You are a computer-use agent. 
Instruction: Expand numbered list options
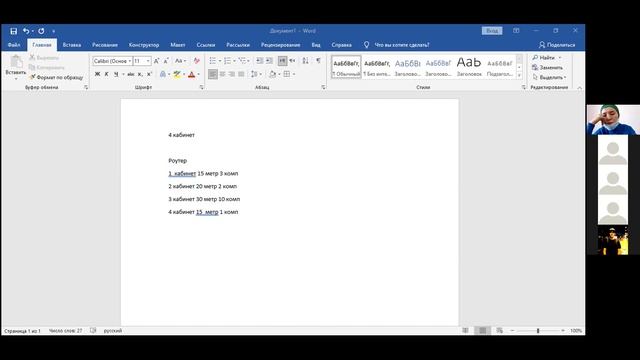pyautogui.click(x=234, y=61)
